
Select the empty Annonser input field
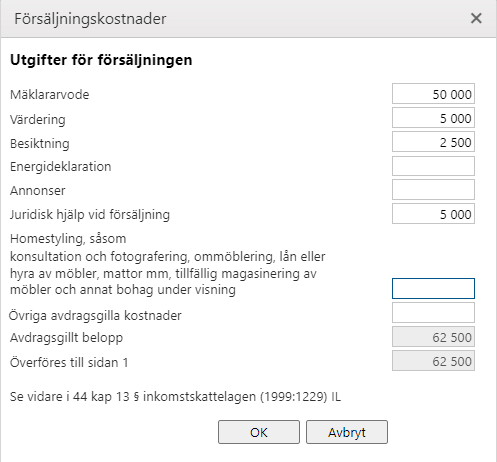point(433,190)
